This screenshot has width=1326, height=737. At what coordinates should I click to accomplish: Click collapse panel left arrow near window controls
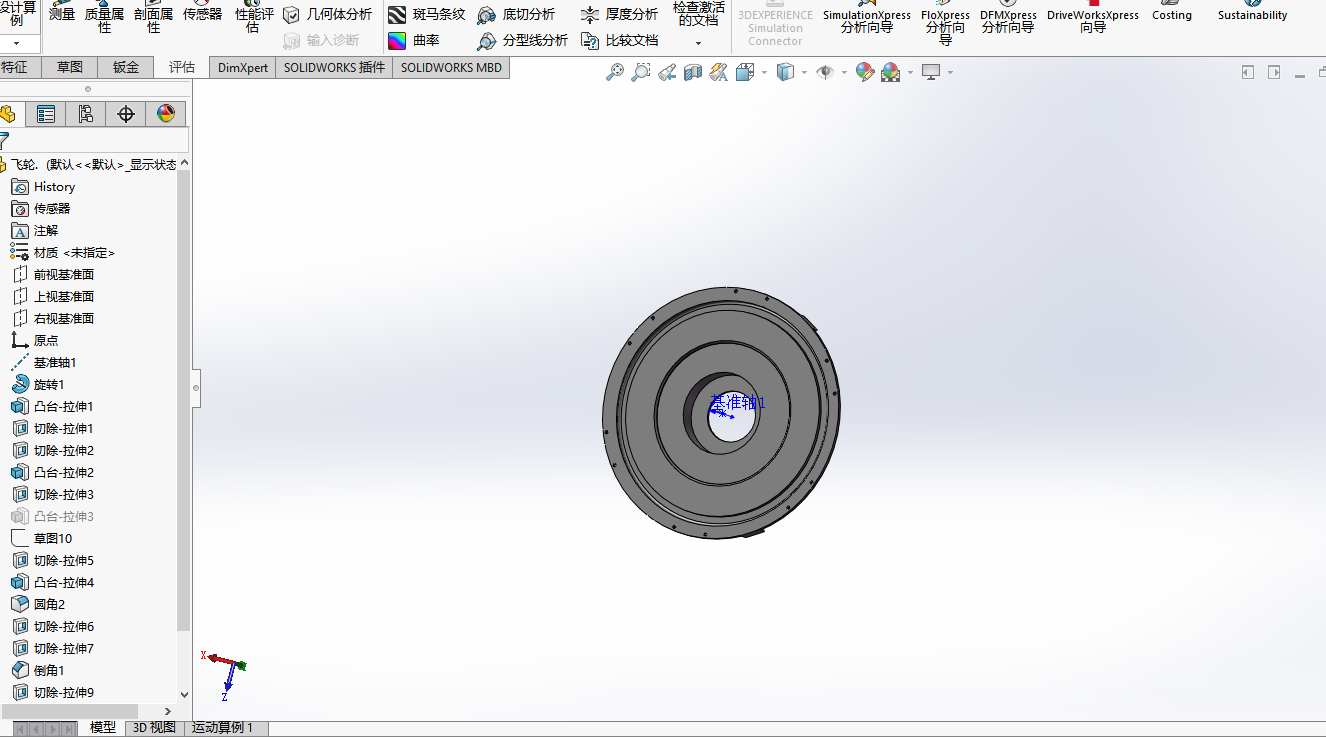tap(1247, 72)
